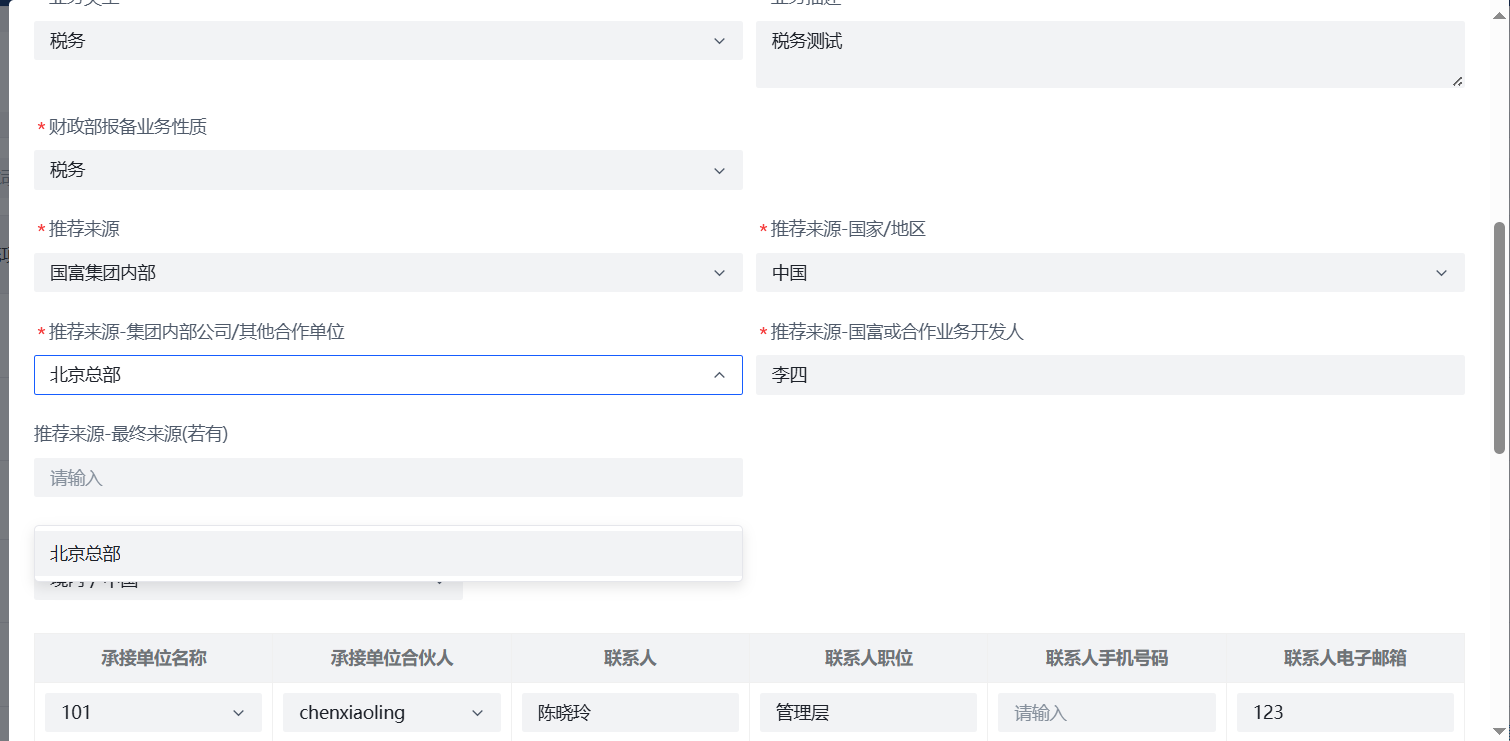Click the 李四 business developer field
The width and height of the screenshot is (1510, 741).
(x=1109, y=375)
